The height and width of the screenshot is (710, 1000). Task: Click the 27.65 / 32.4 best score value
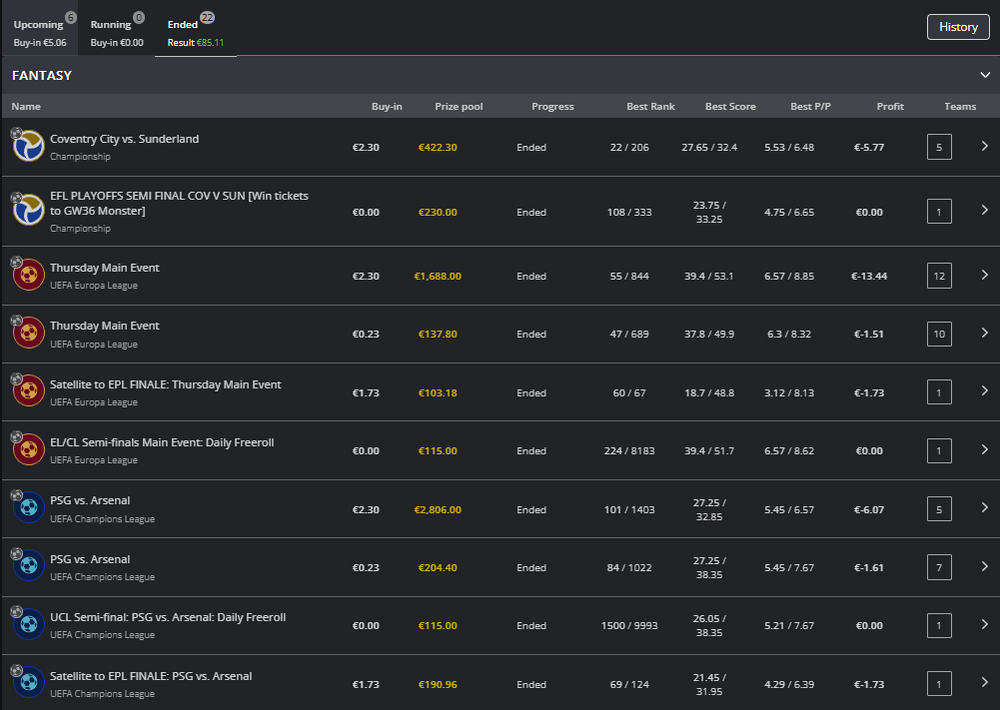coord(709,147)
